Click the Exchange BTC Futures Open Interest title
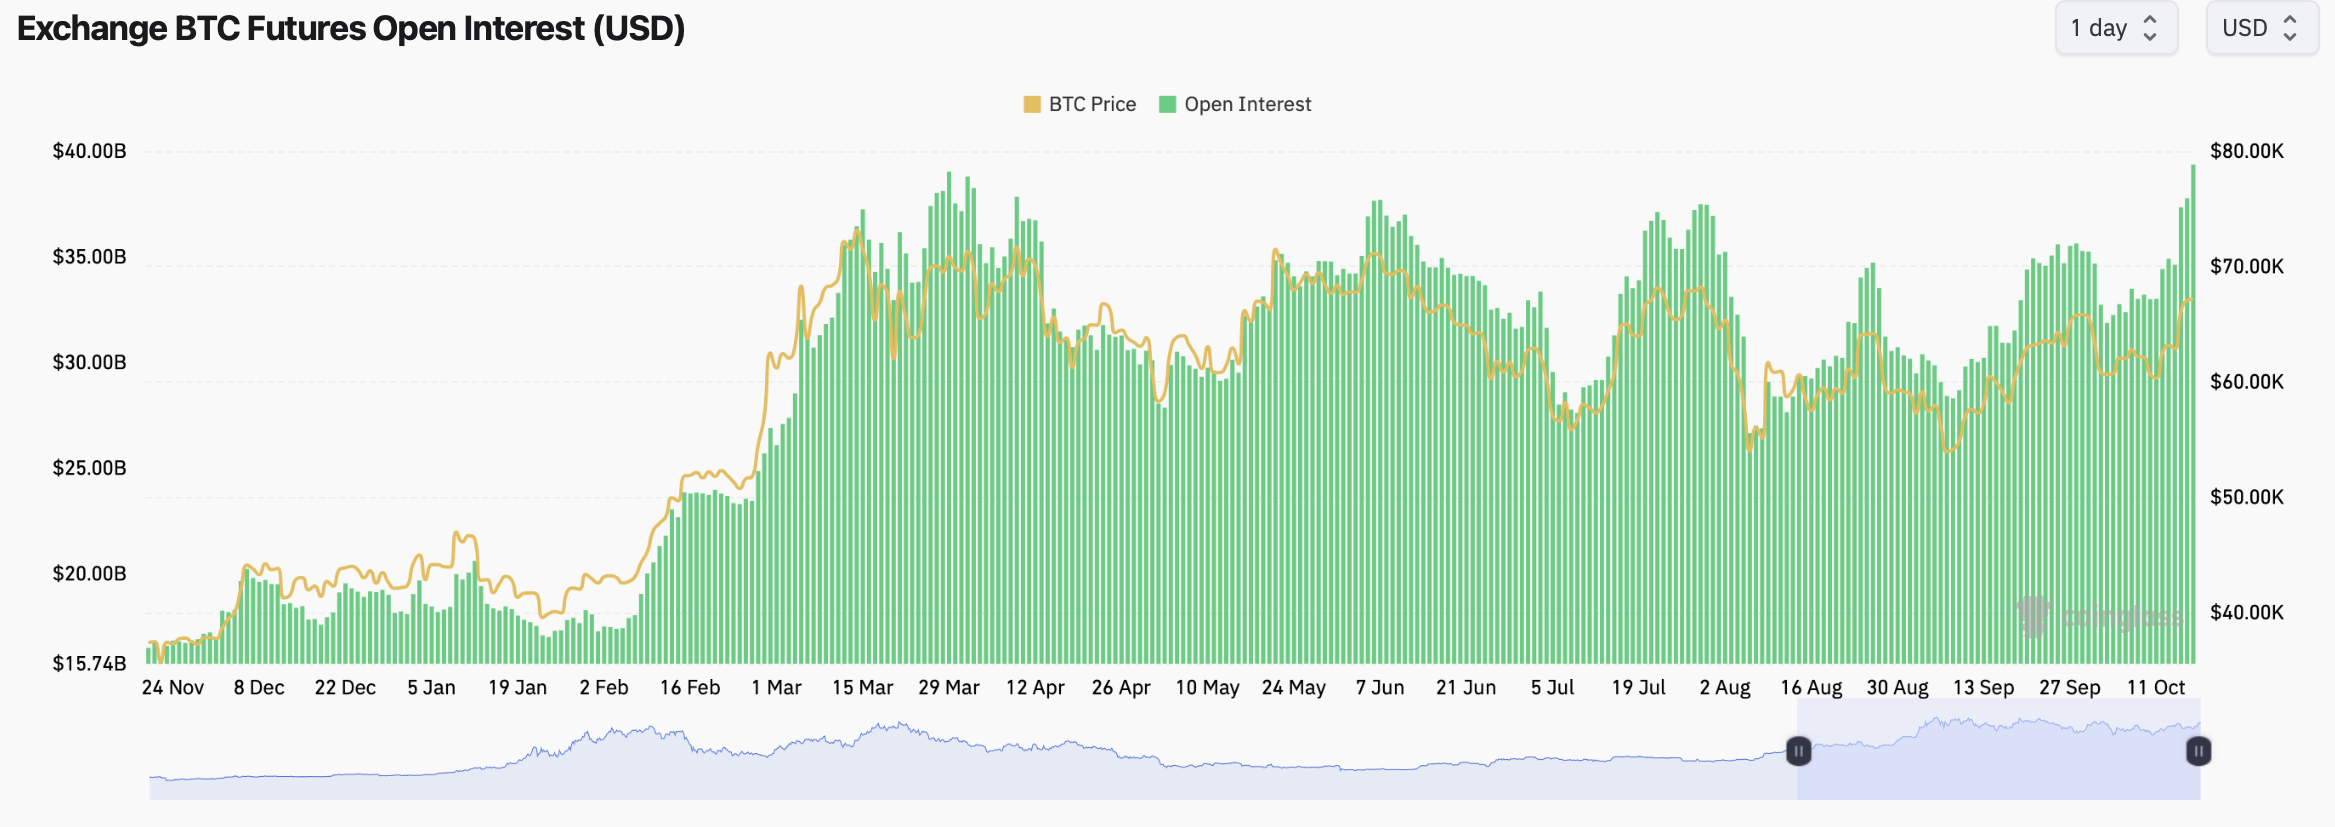 tap(351, 28)
